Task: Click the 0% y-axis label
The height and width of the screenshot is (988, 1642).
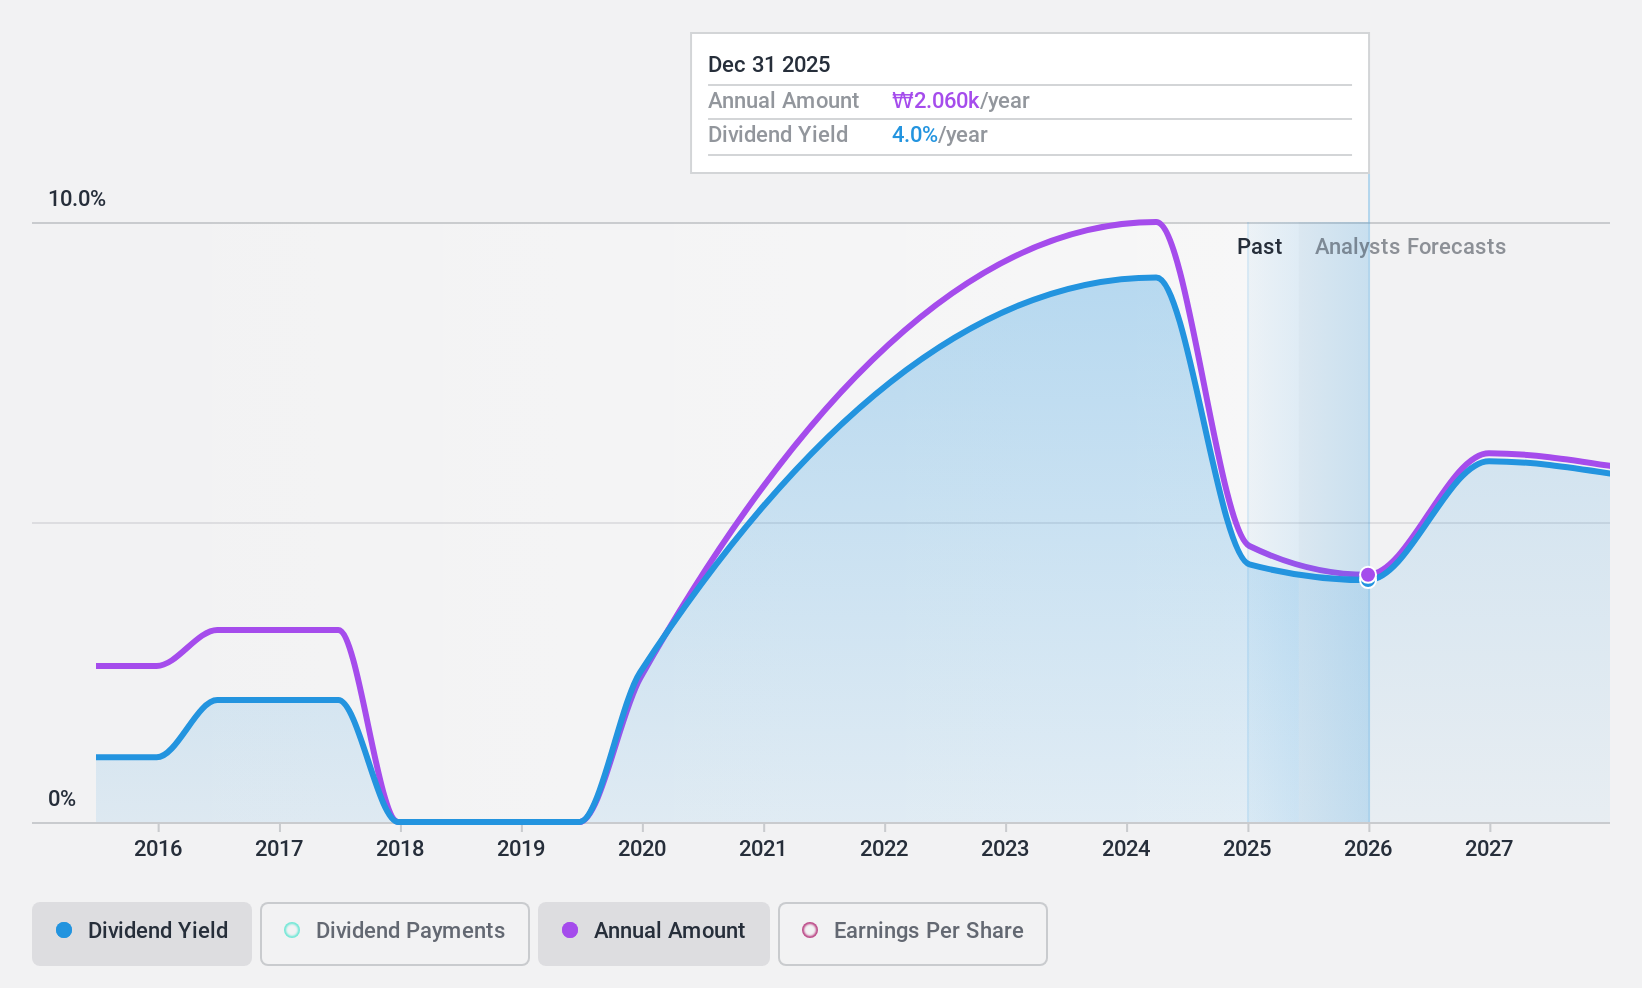Action: click(x=62, y=799)
